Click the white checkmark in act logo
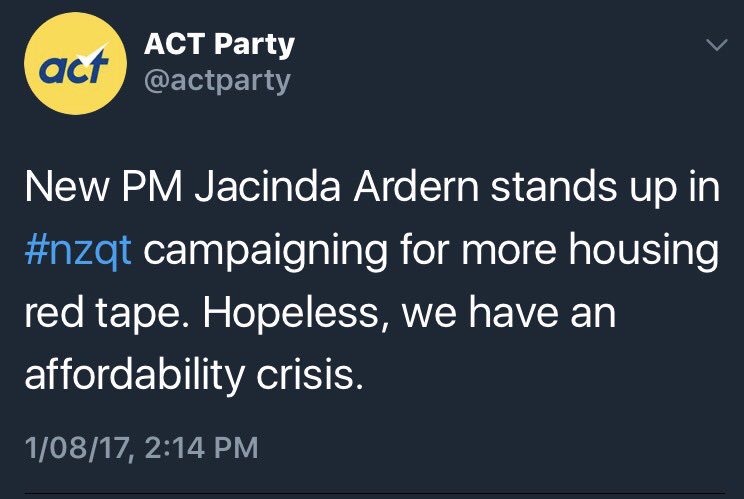Viewport: 744px width, 499px height. pos(93,54)
